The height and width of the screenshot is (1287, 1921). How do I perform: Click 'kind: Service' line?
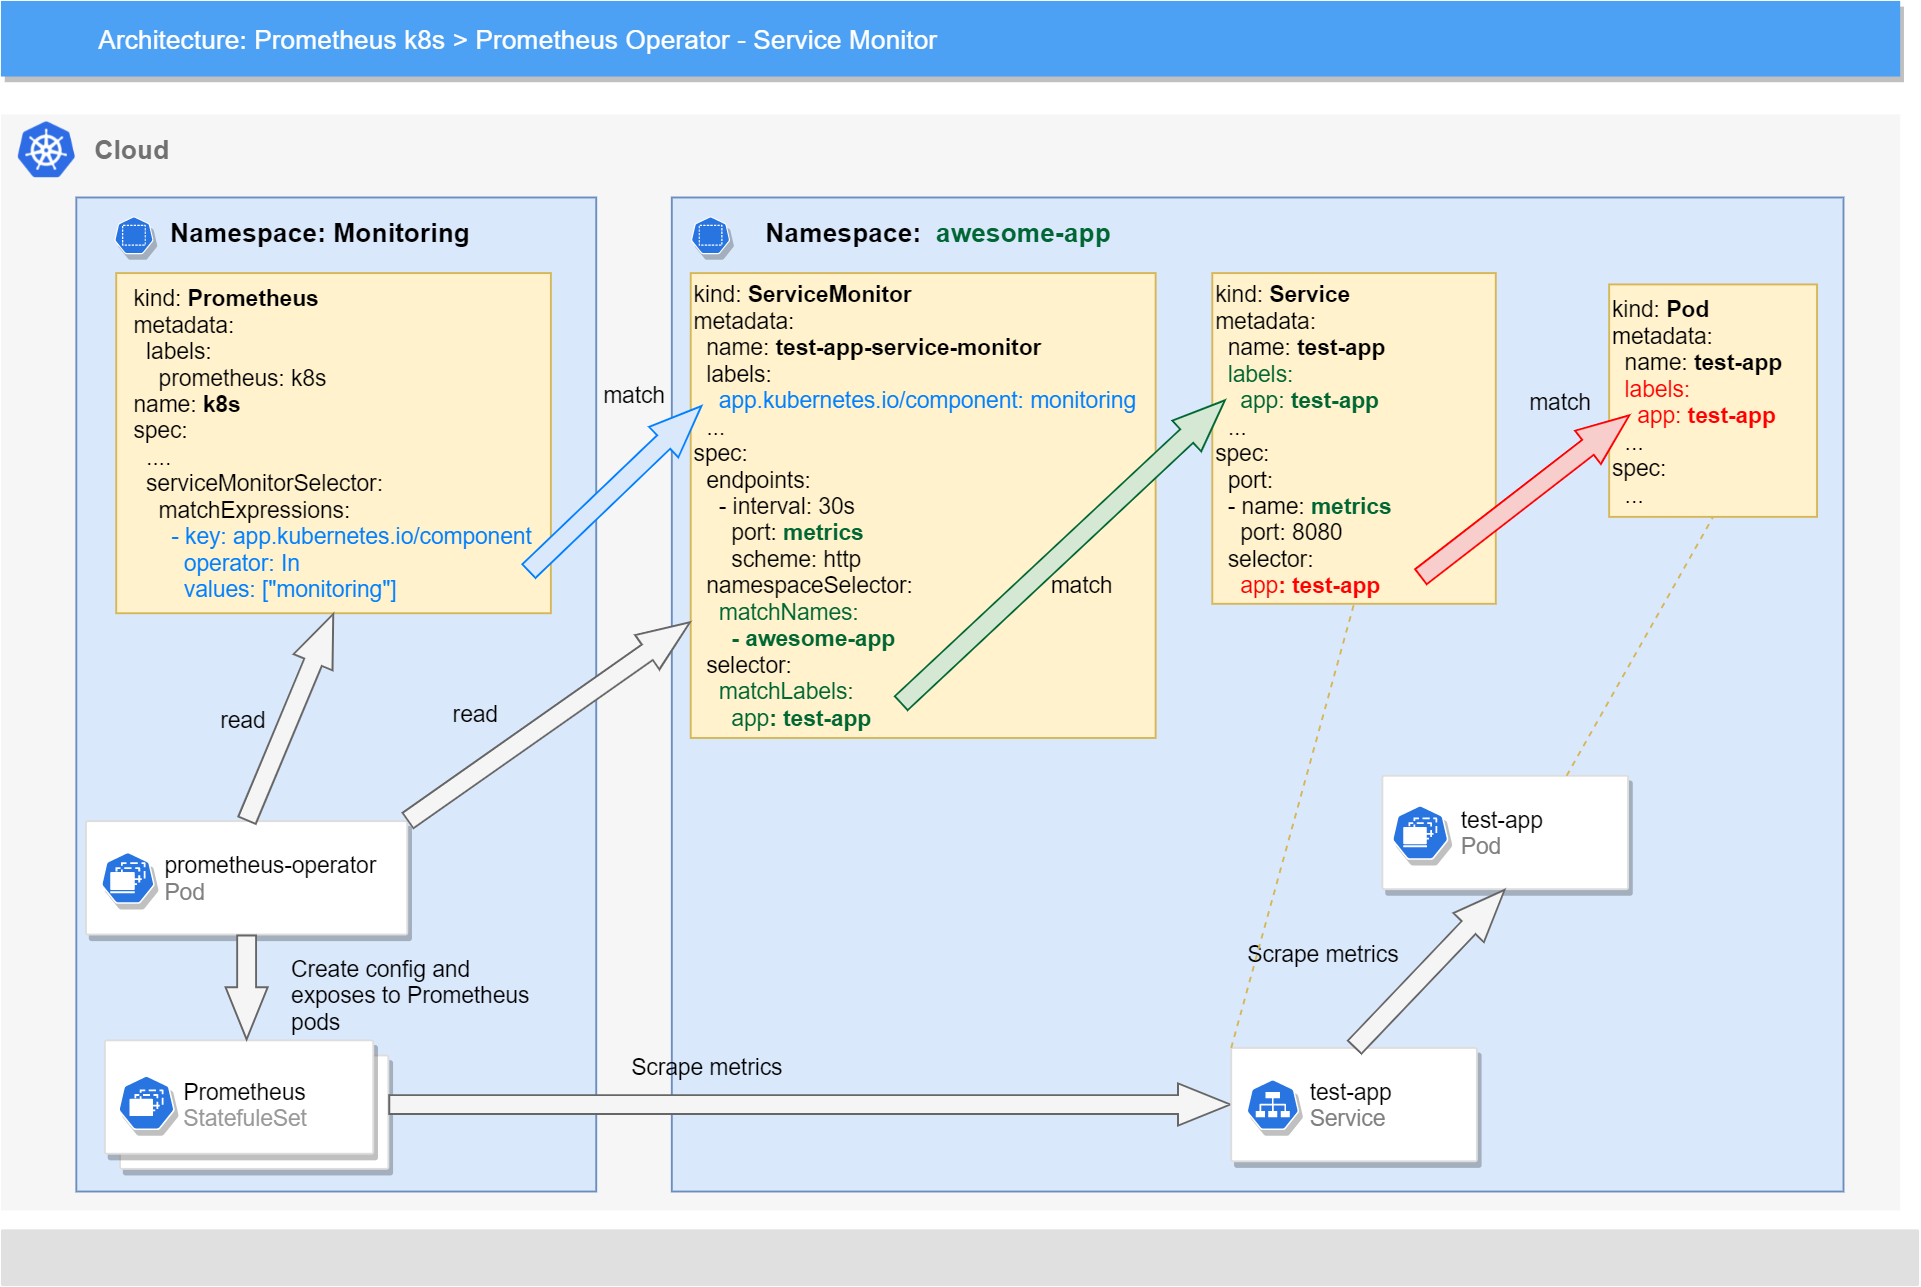click(x=1282, y=294)
